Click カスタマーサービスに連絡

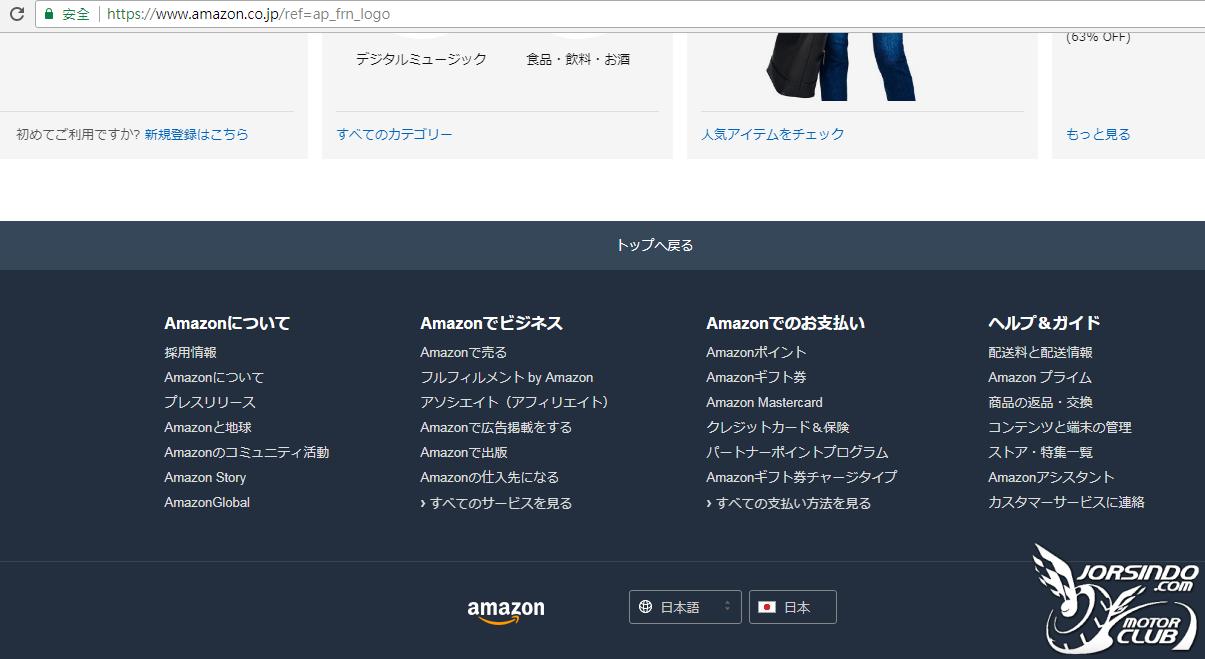[x=1066, y=502]
